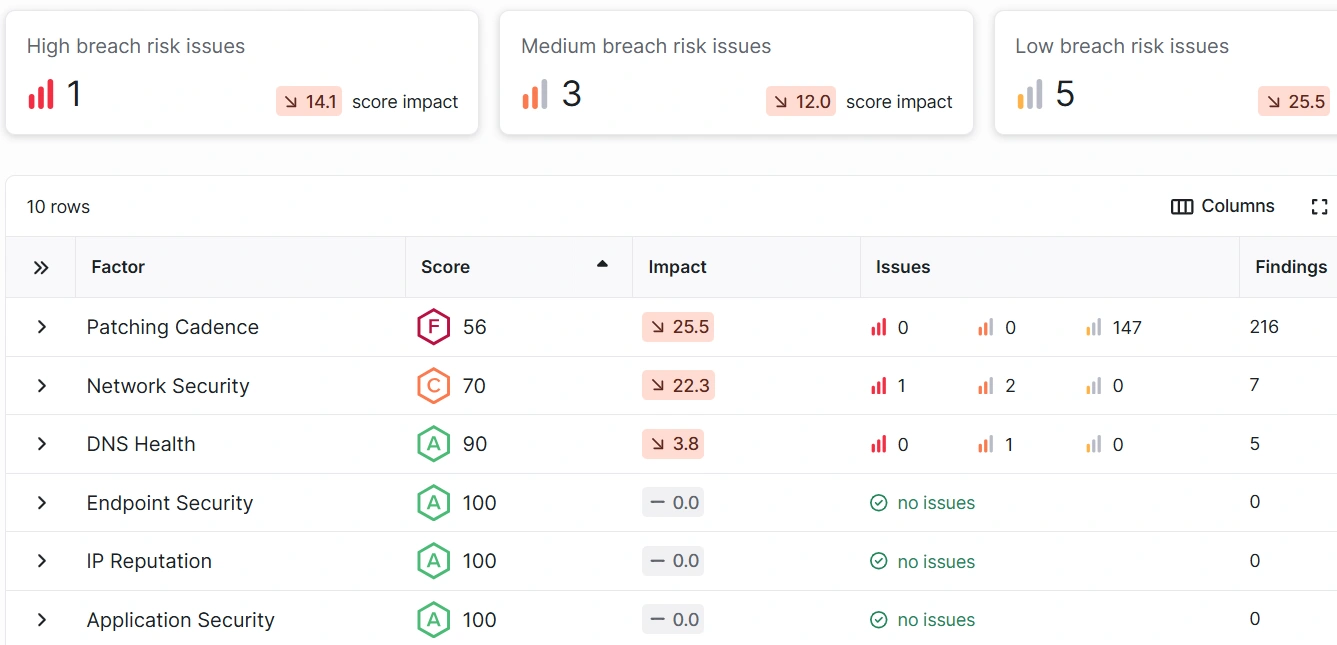
Task: Click the medium breach risk bars icon in the top card
Action: pos(535,94)
